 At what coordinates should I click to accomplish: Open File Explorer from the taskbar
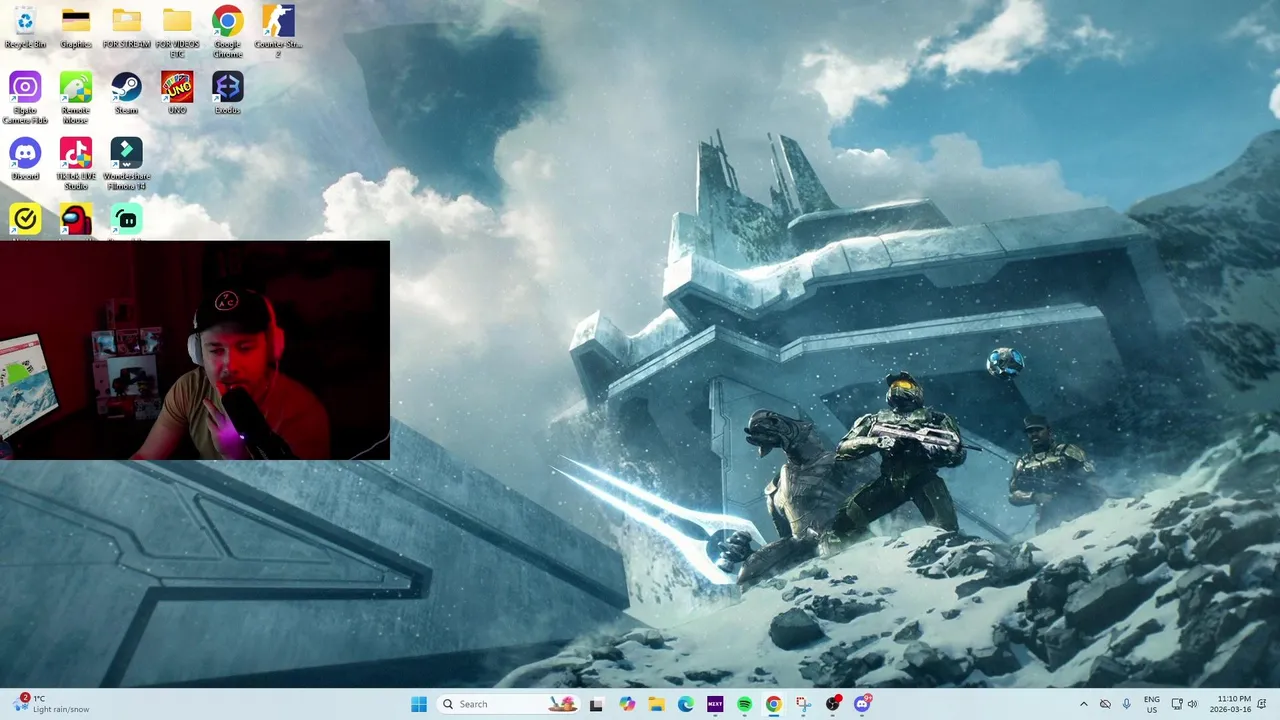point(656,704)
